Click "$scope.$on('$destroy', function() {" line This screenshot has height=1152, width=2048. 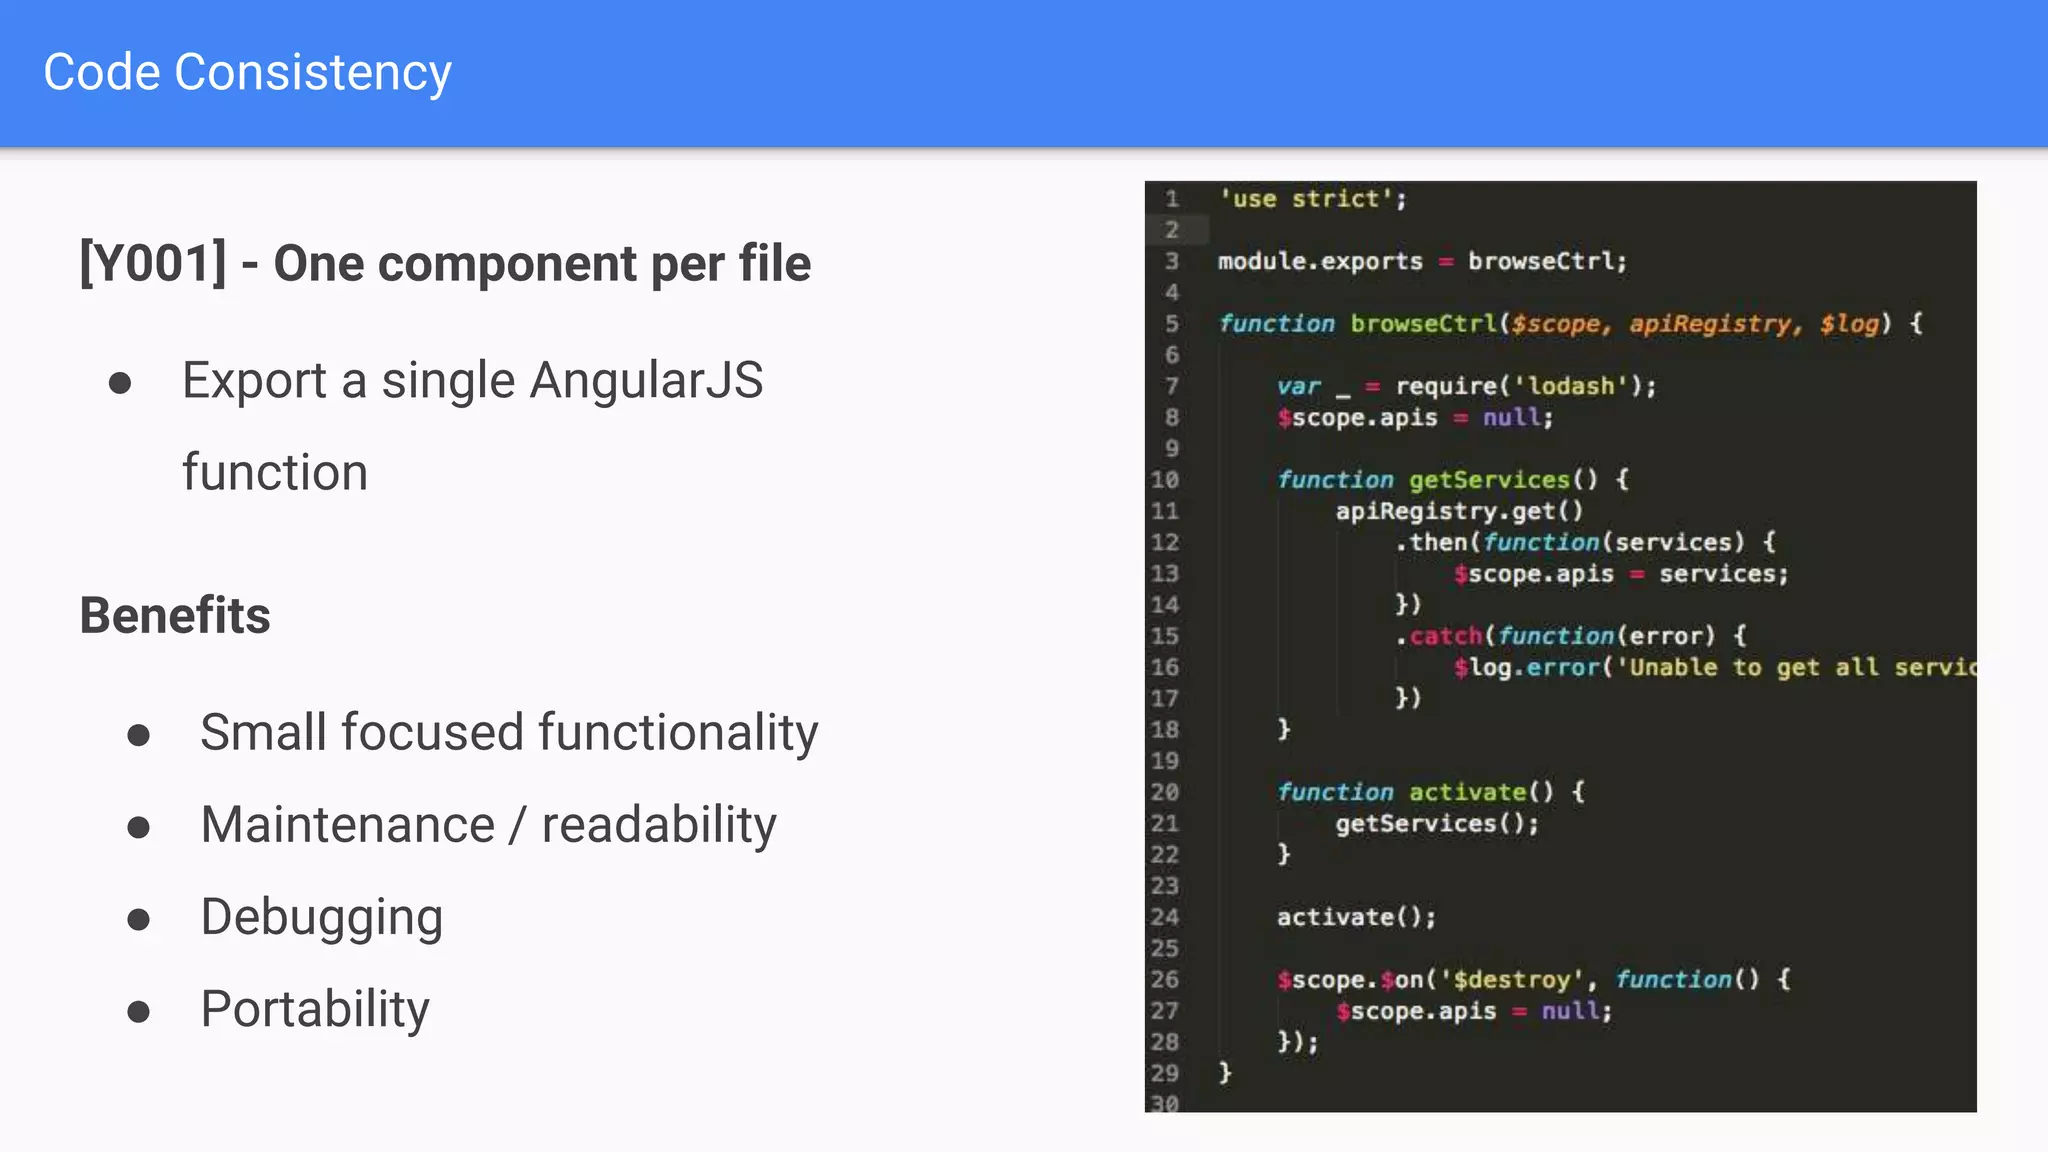(1533, 980)
